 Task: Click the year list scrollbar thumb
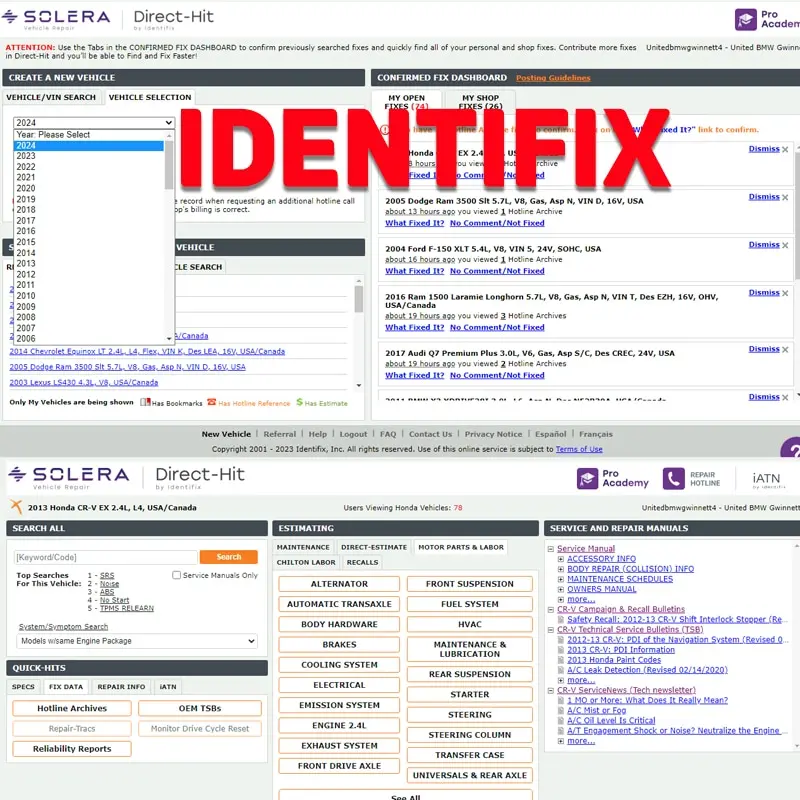pyautogui.click(x=169, y=164)
